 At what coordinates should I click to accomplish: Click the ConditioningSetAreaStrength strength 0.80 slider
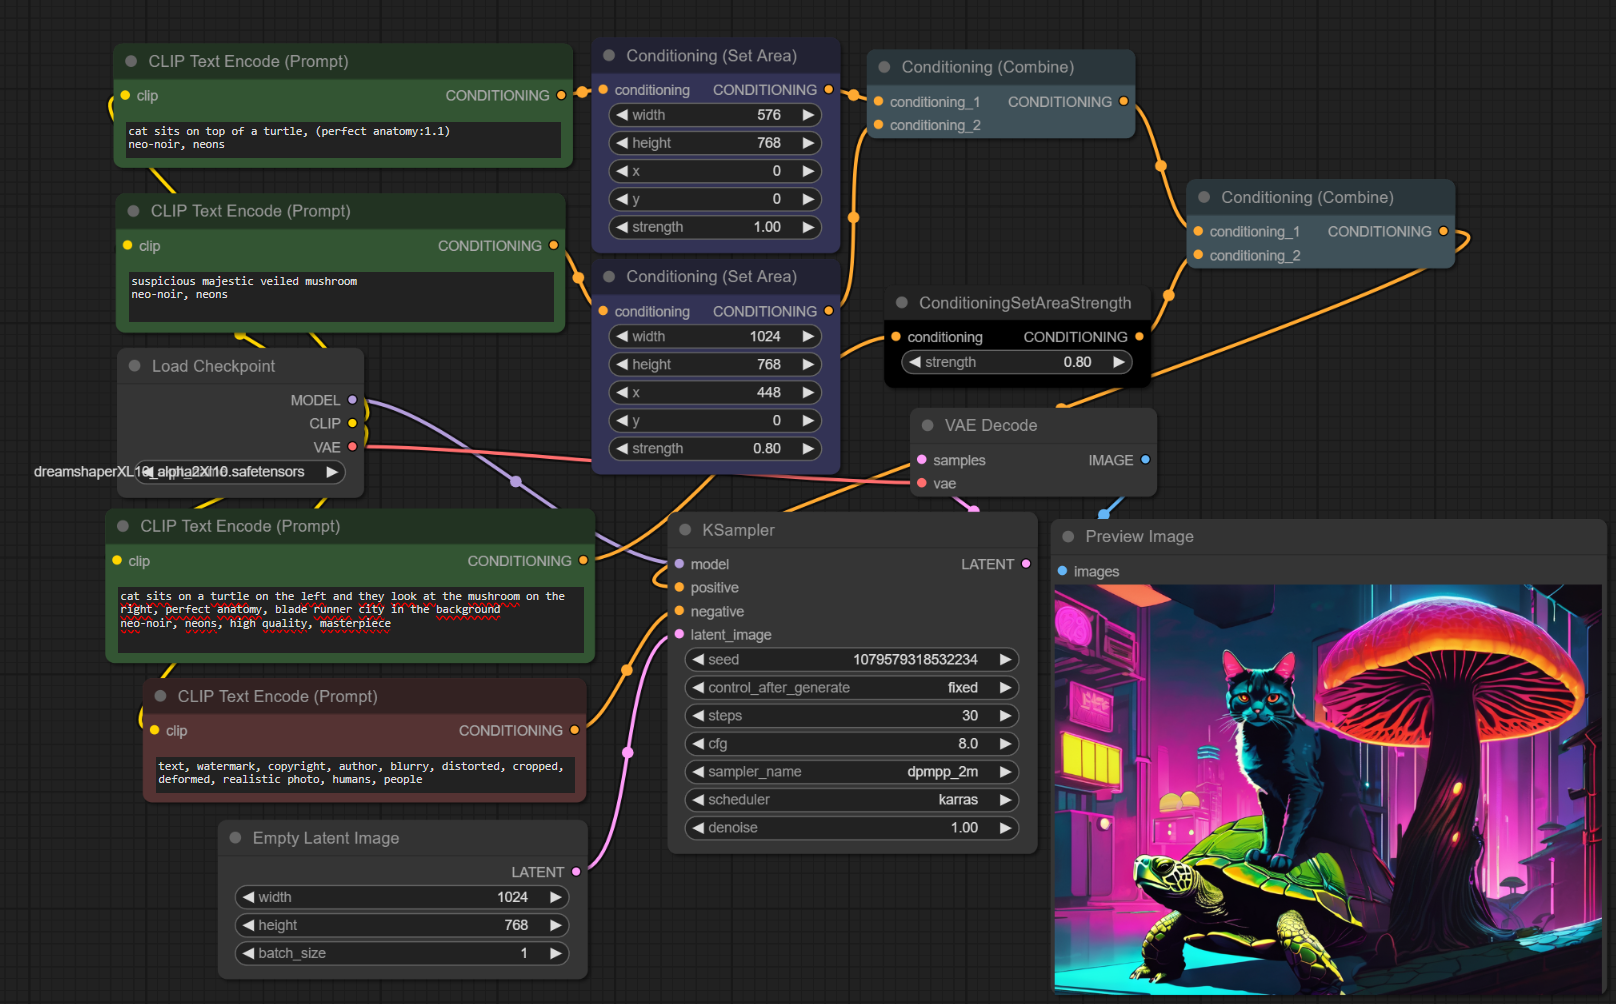tap(1016, 362)
